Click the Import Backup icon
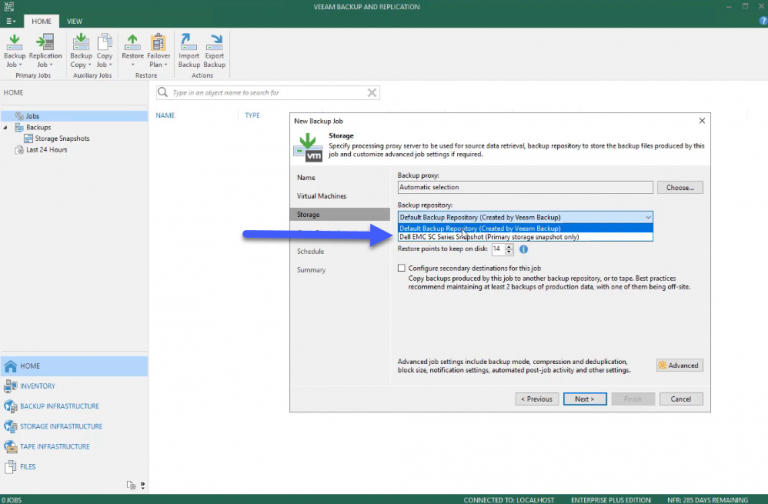This screenshot has width=768, height=504. click(189, 50)
